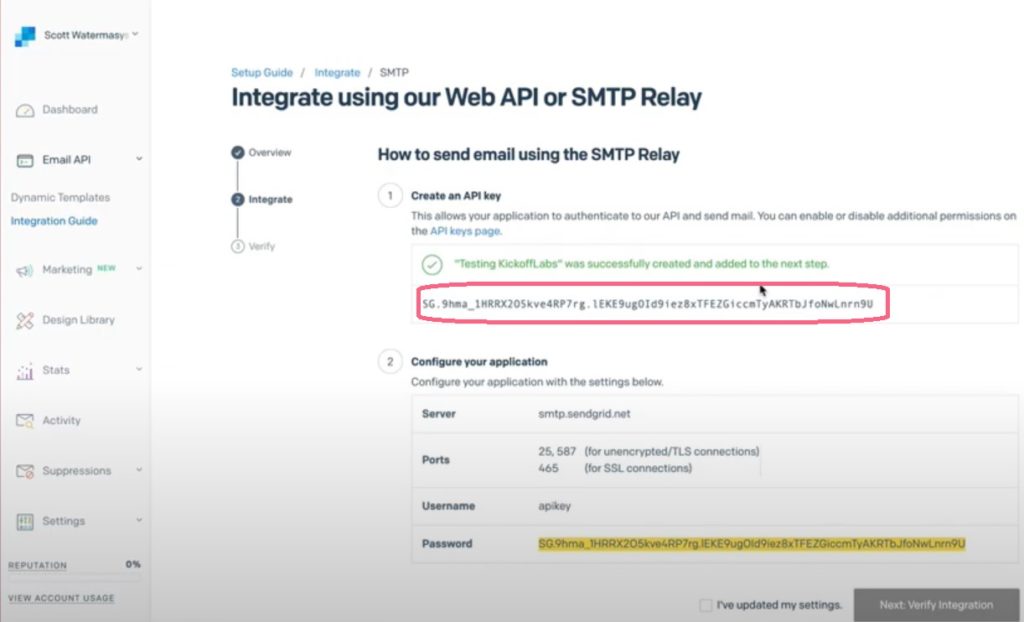The image size is (1024, 622).
Task: Click the Server row label
Action: [439, 414]
